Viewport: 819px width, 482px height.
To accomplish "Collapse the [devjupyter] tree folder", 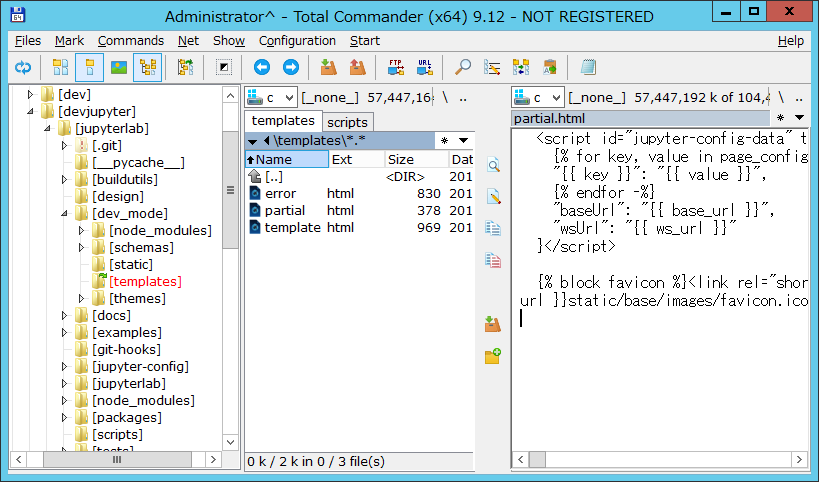I will tap(30, 111).
